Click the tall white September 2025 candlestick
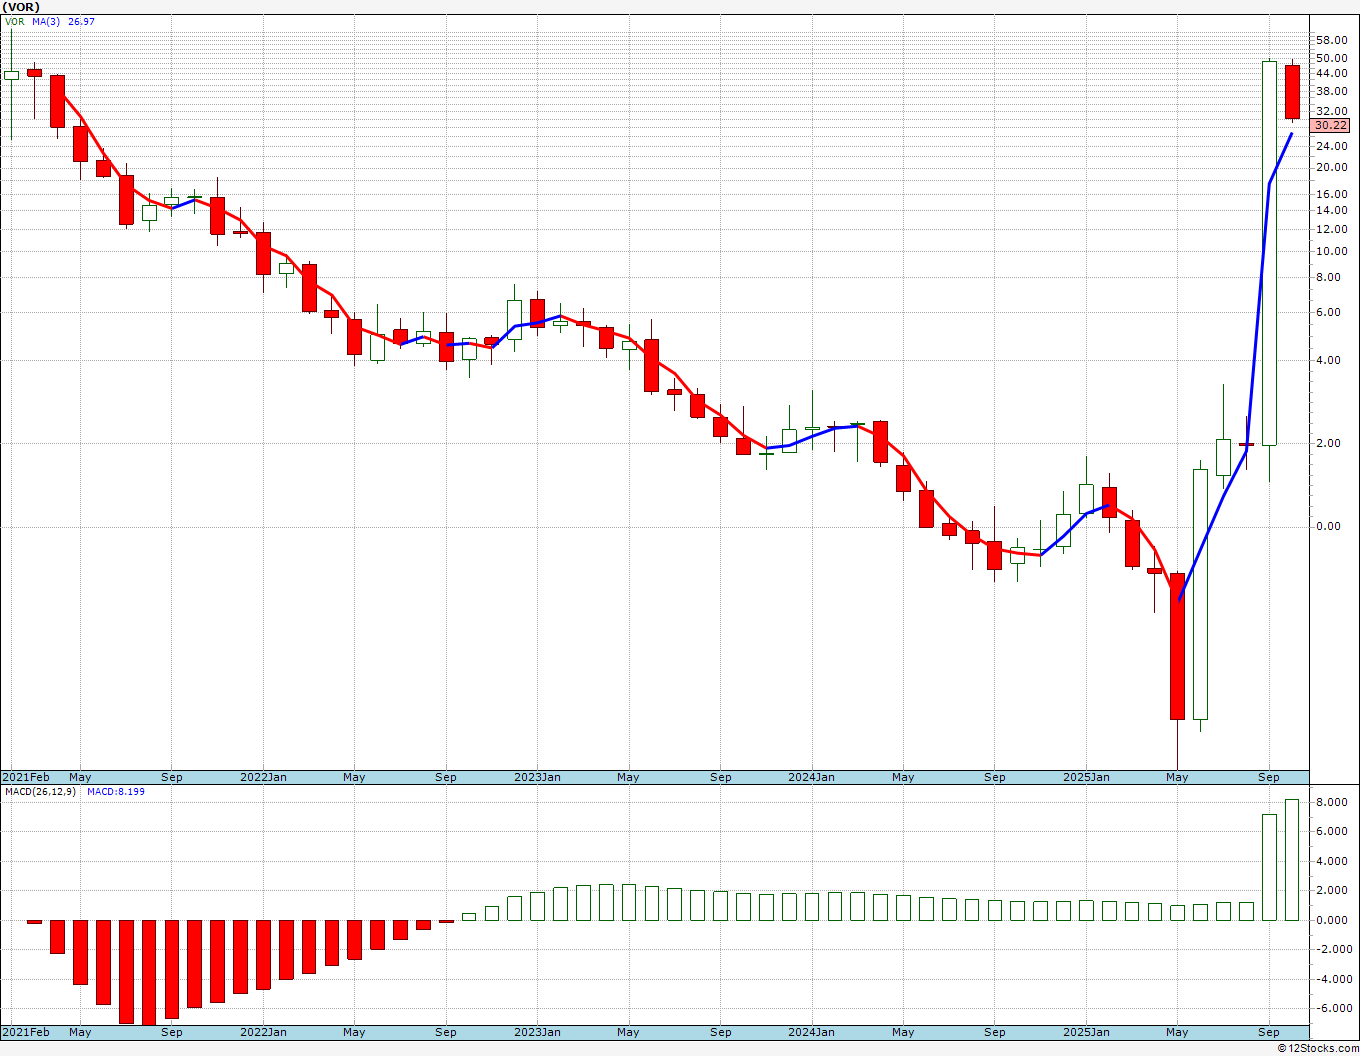Image resolution: width=1360 pixels, height=1056 pixels. coord(1269,253)
